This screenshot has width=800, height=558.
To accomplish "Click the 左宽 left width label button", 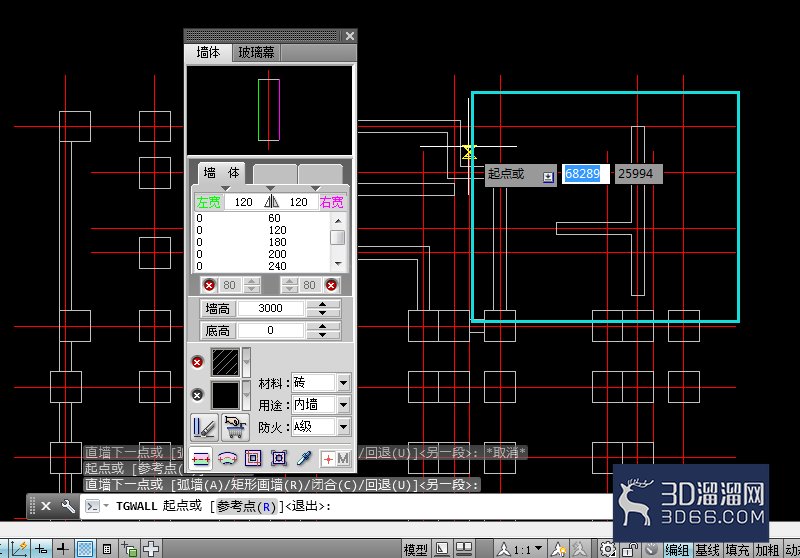I will point(208,202).
